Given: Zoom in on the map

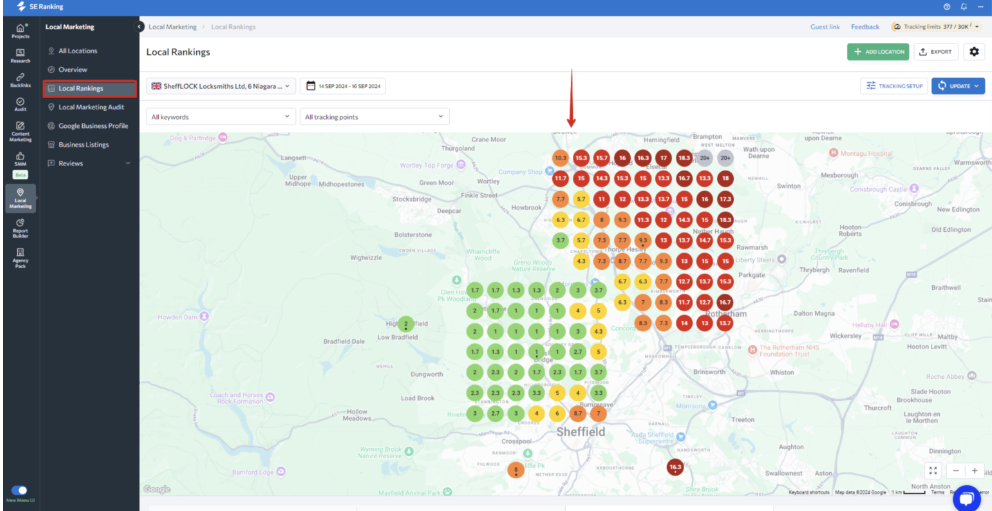Looking at the screenshot, I should [975, 471].
